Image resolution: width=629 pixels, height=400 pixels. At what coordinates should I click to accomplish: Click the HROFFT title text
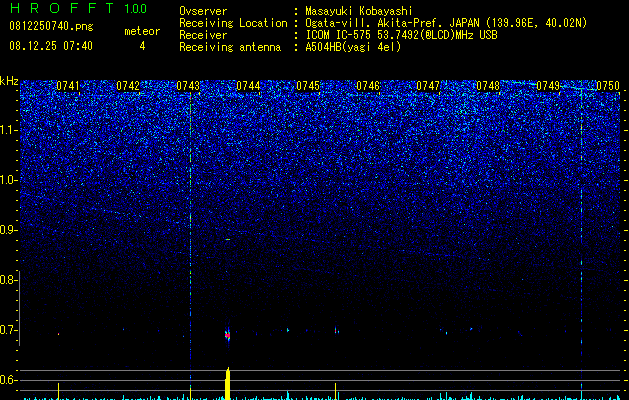point(63,8)
